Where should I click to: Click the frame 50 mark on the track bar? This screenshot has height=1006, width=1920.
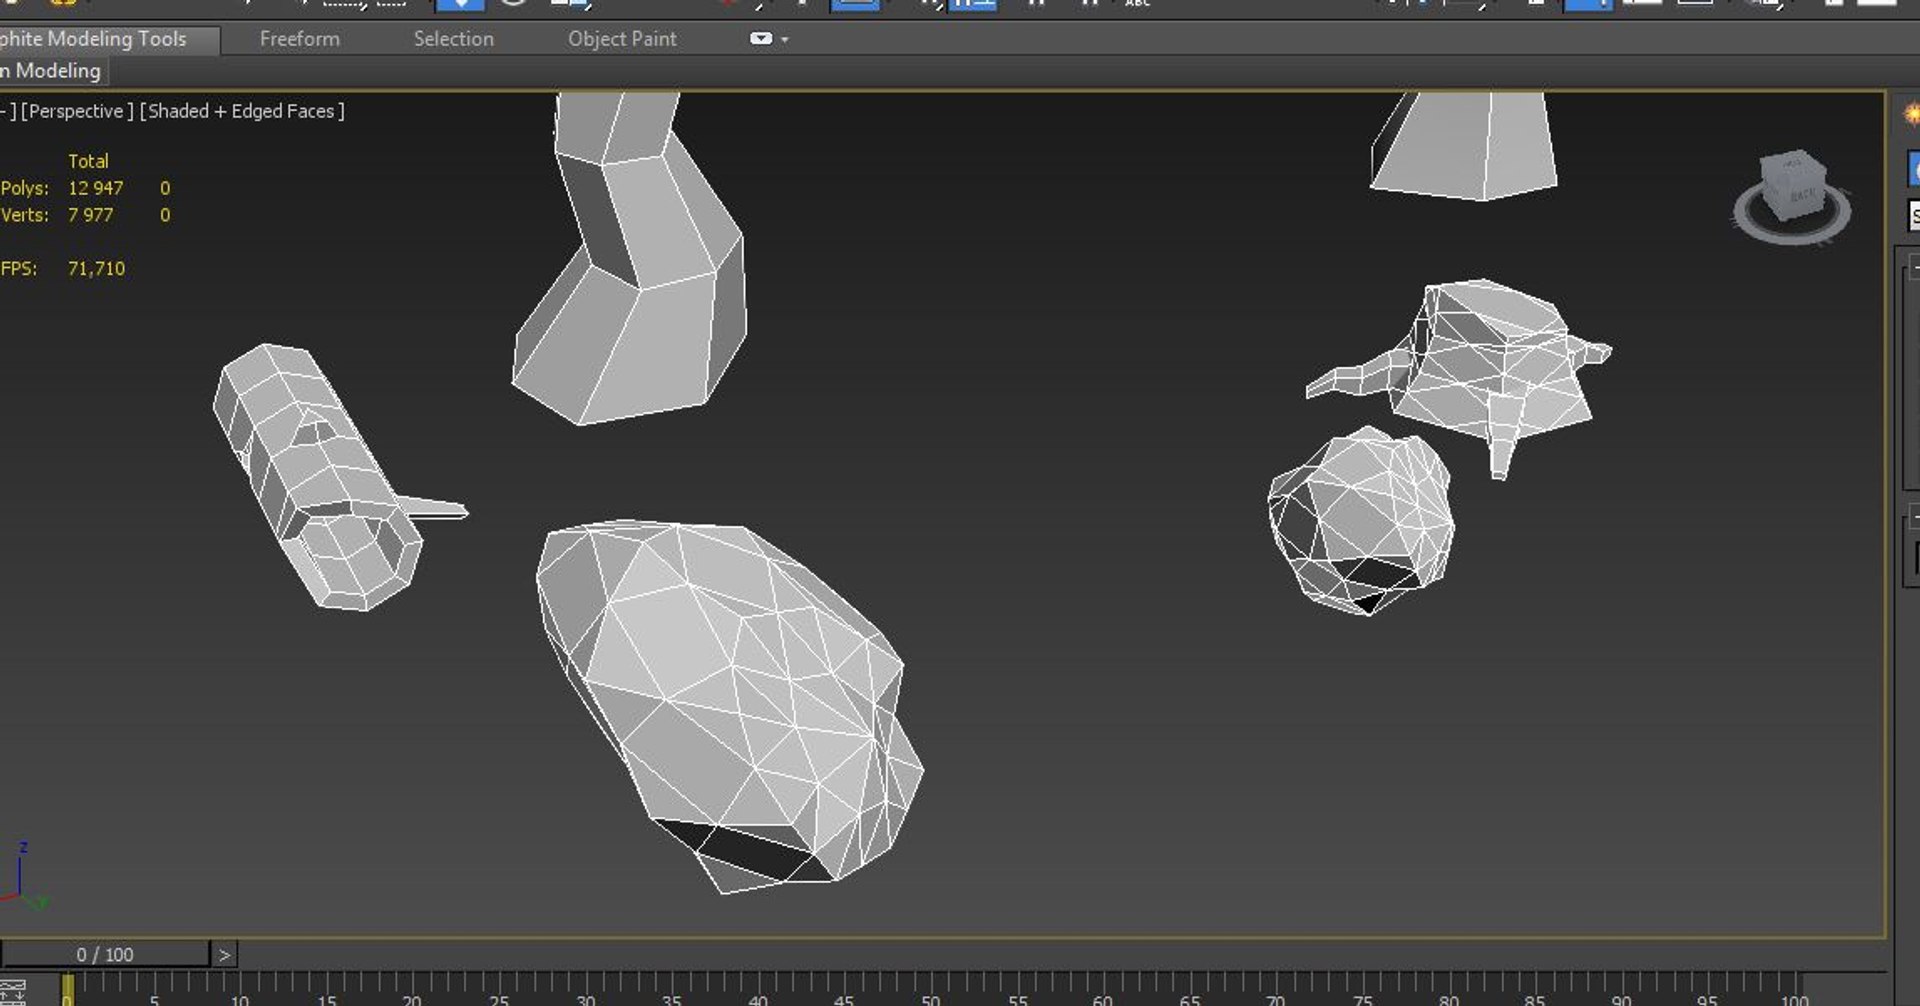pos(930,992)
